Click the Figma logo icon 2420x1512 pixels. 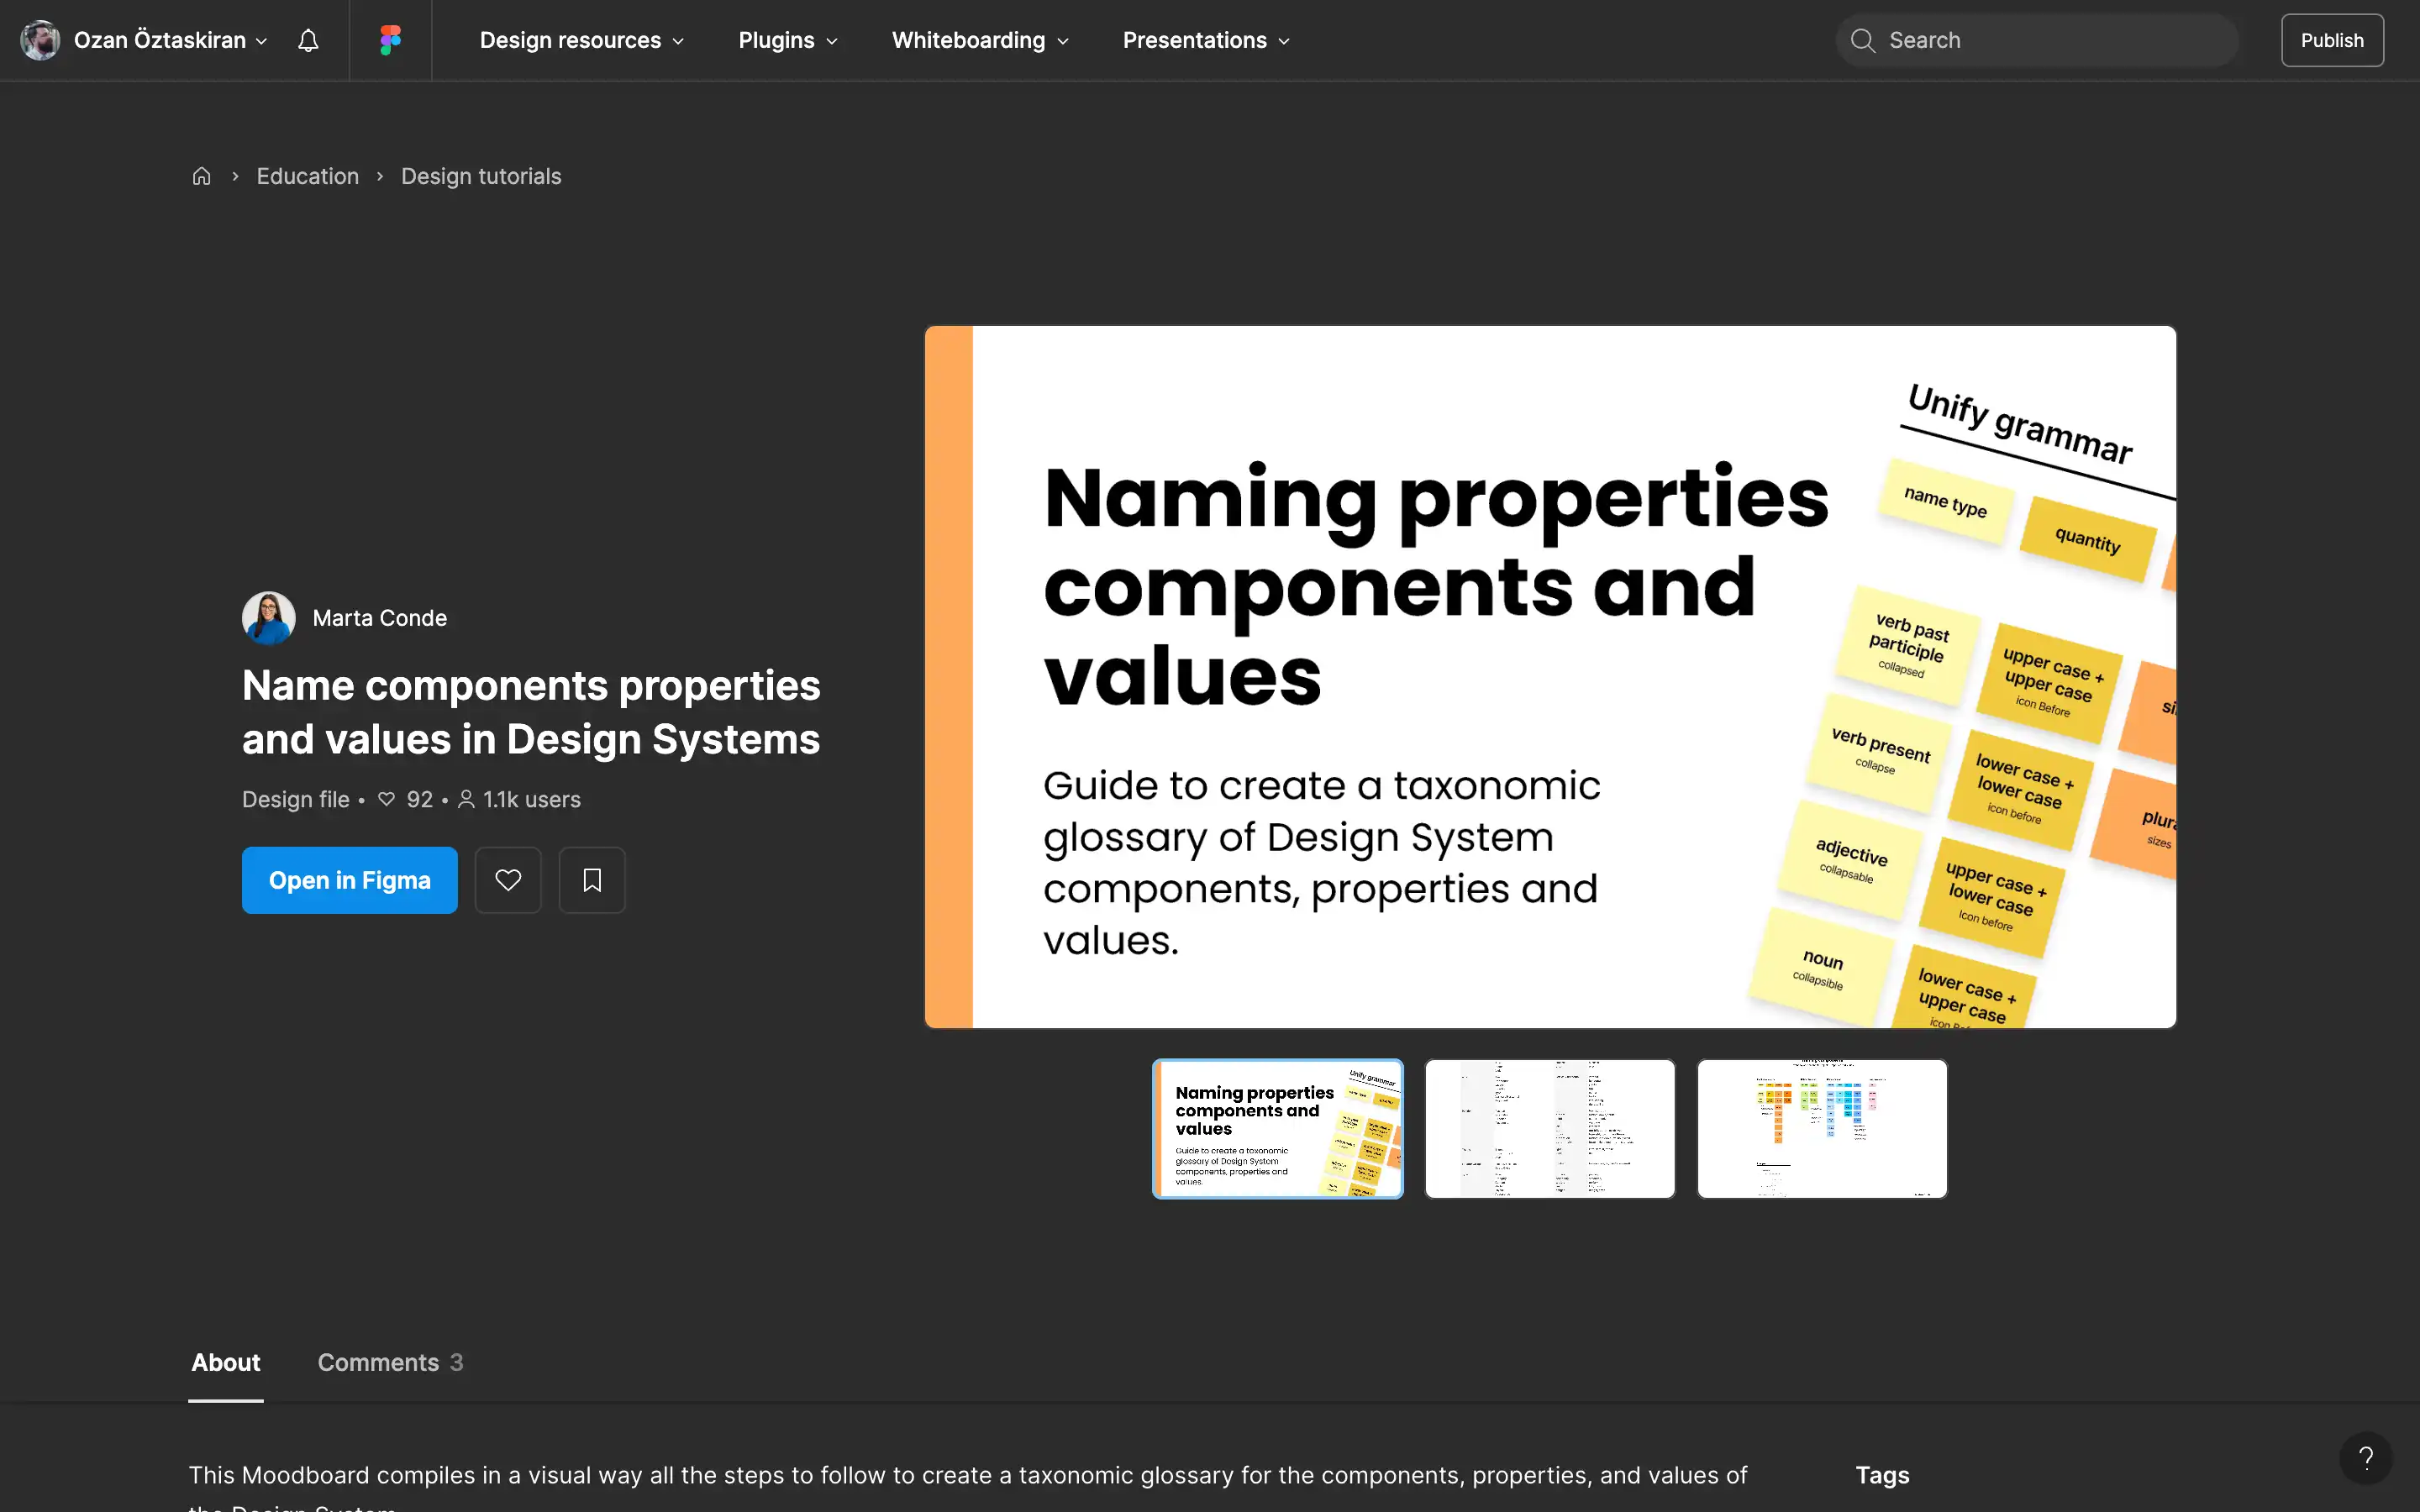(390, 40)
